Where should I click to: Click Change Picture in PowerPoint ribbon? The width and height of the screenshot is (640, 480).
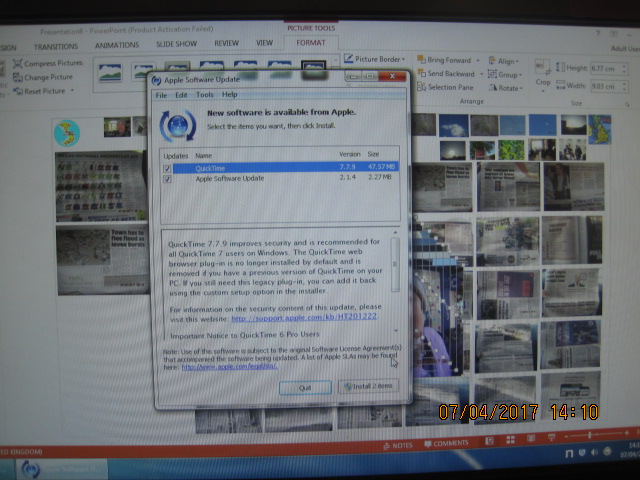(x=43, y=77)
